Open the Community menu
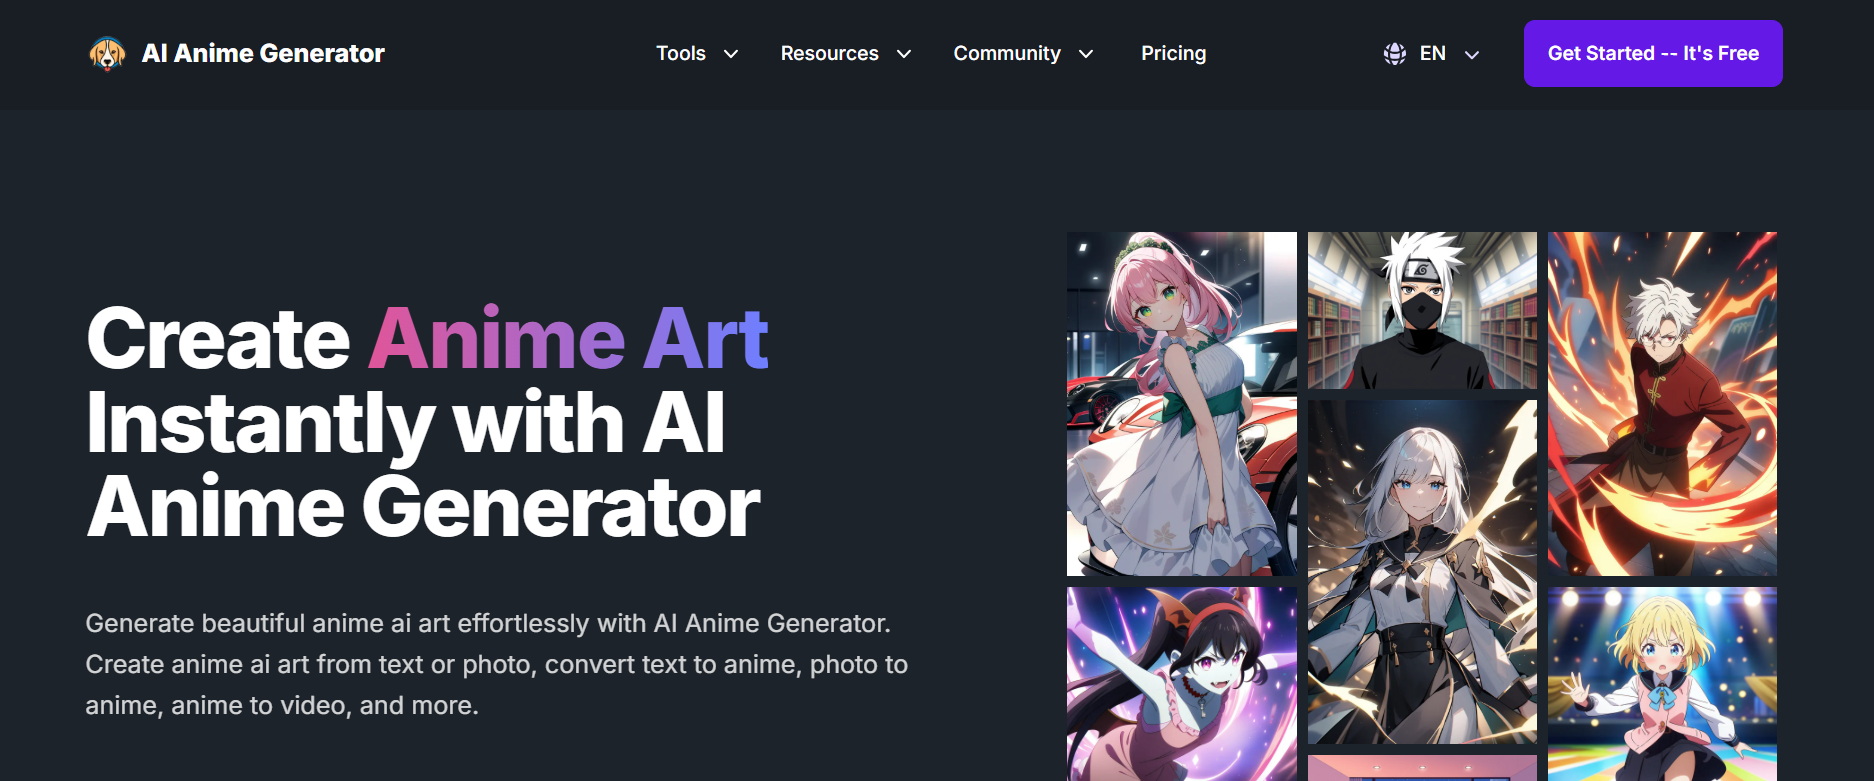The width and height of the screenshot is (1874, 781). 1023,54
